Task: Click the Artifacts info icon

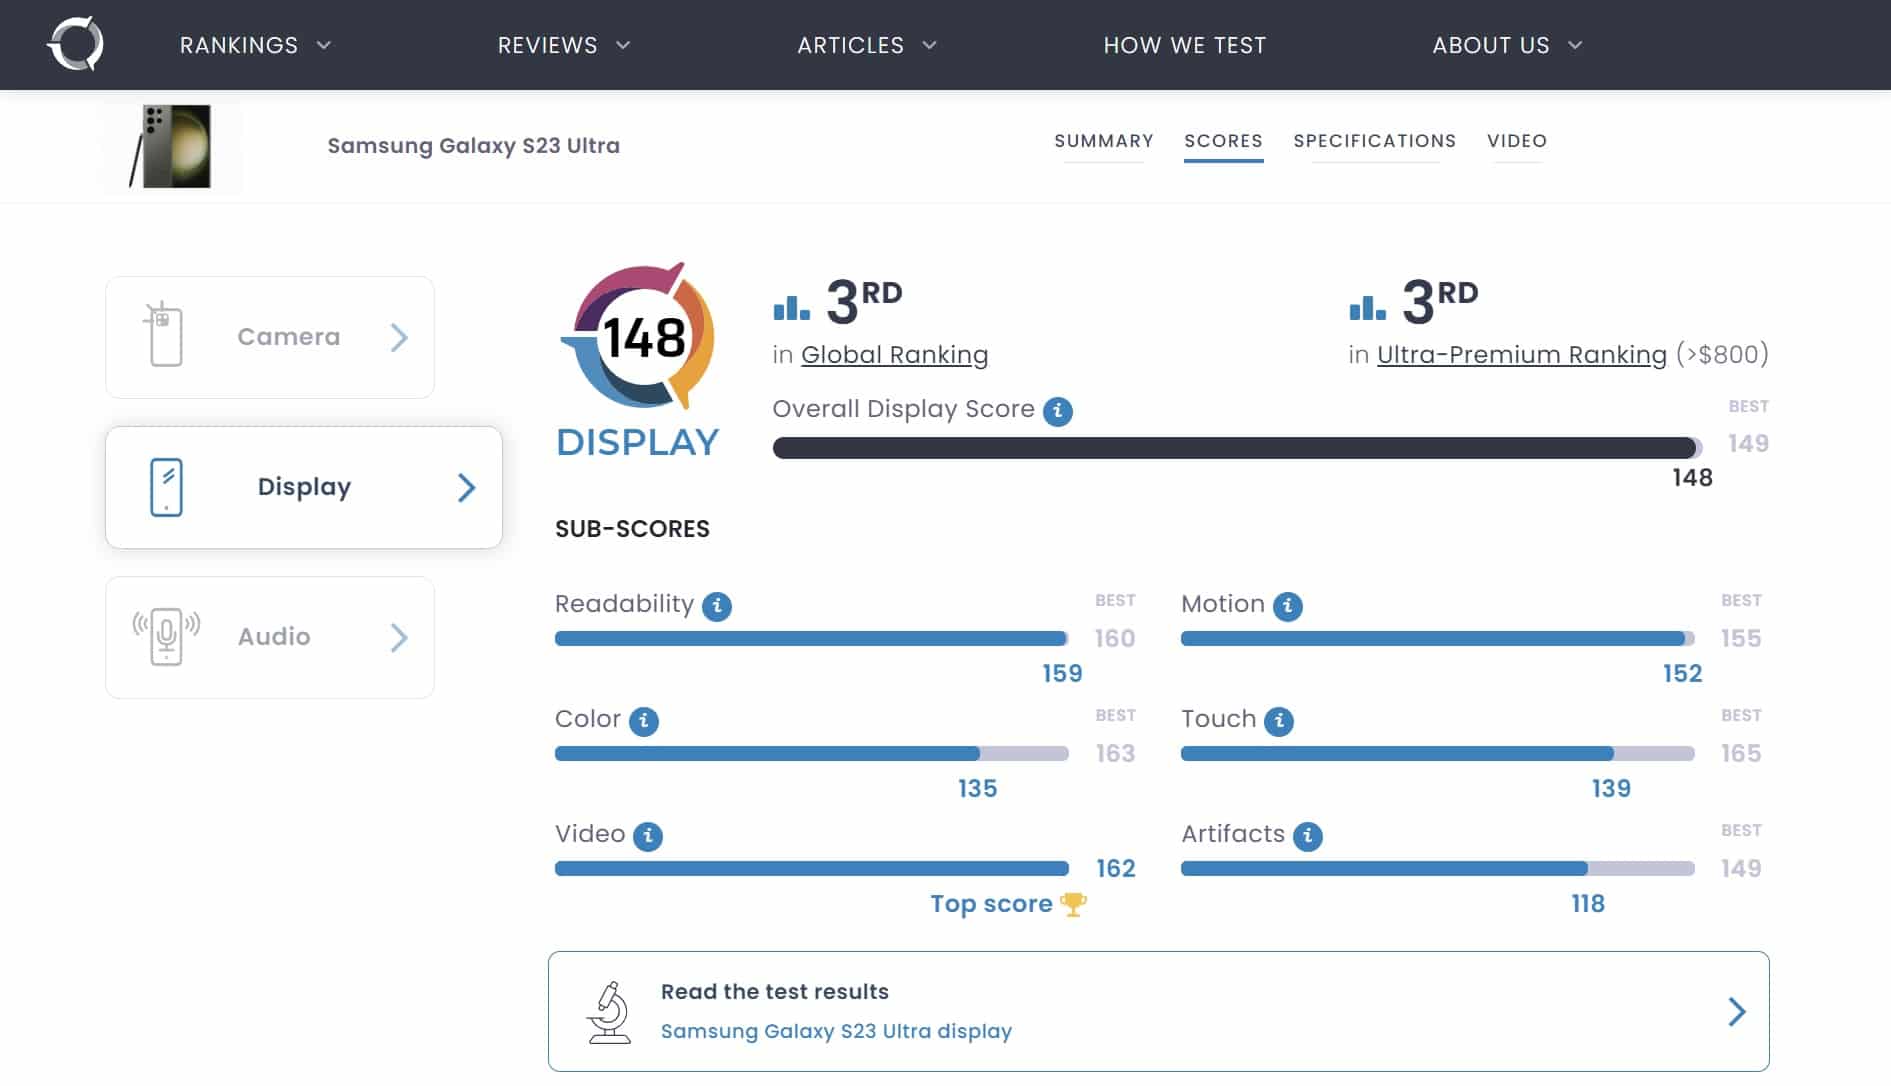Action: pyautogui.click(x=1307, y=836)
